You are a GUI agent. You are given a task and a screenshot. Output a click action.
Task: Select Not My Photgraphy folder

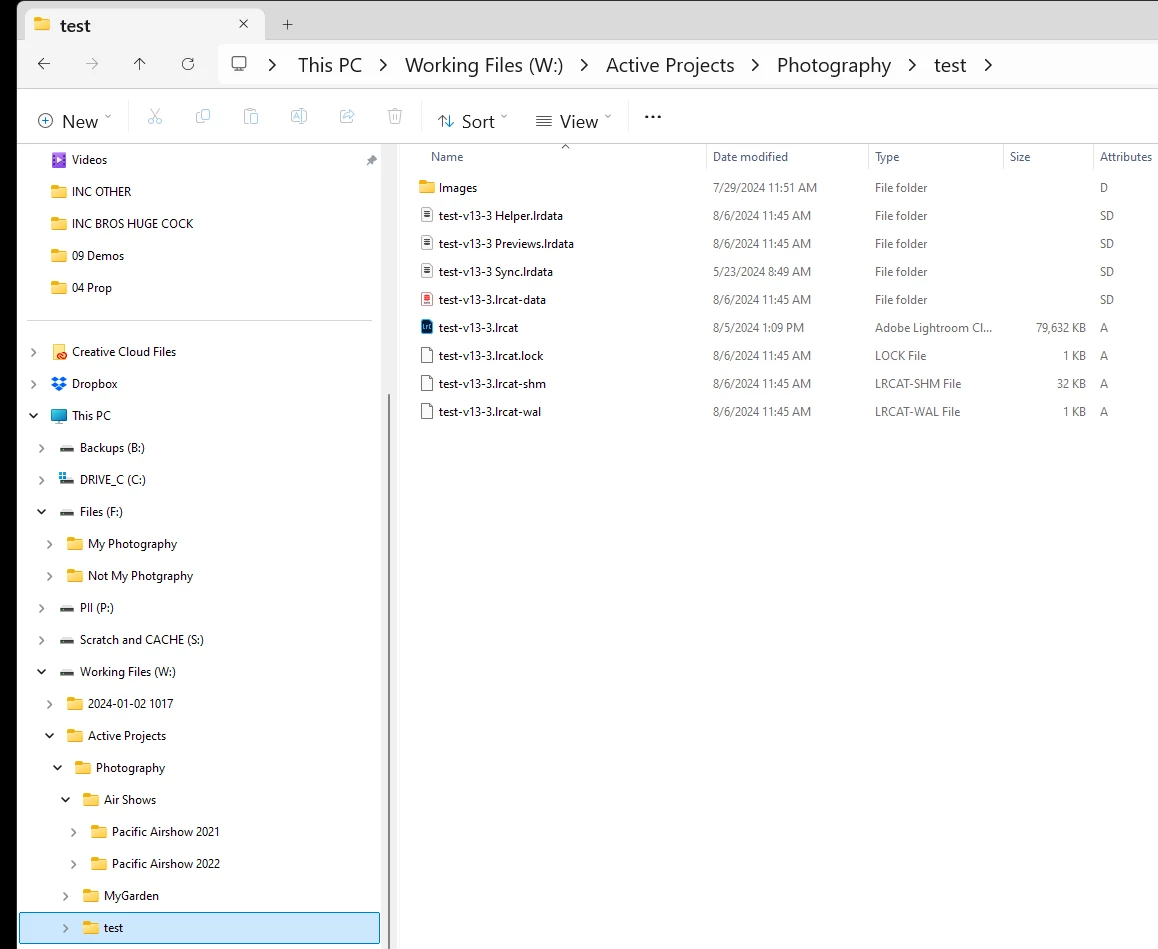(x=140, y=576)
